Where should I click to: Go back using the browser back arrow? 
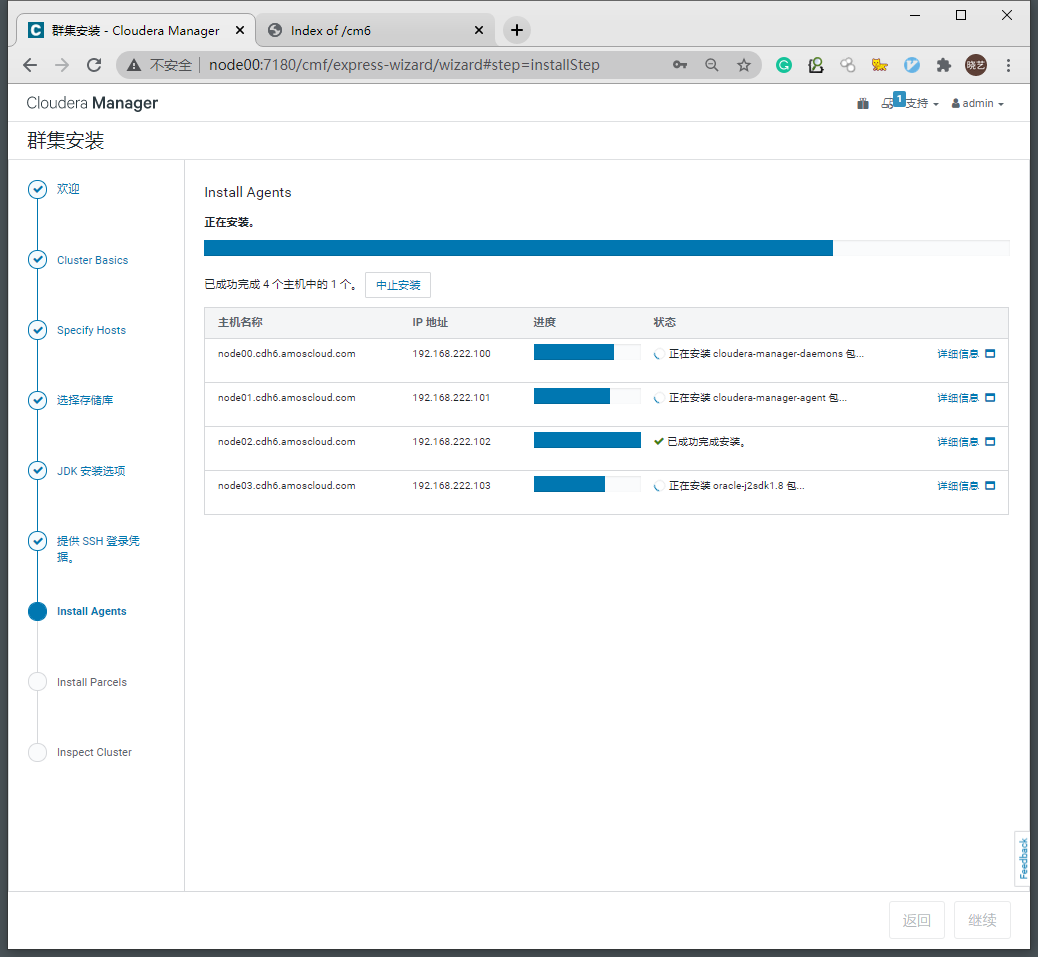click(30, 65)
